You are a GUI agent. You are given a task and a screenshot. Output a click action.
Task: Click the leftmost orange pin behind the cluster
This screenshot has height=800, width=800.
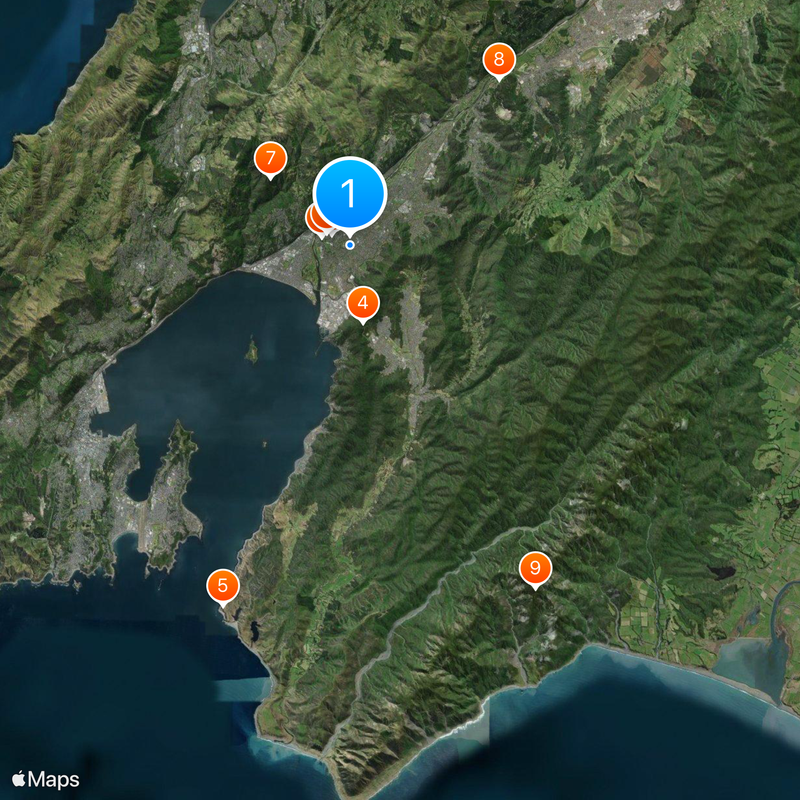308,216
